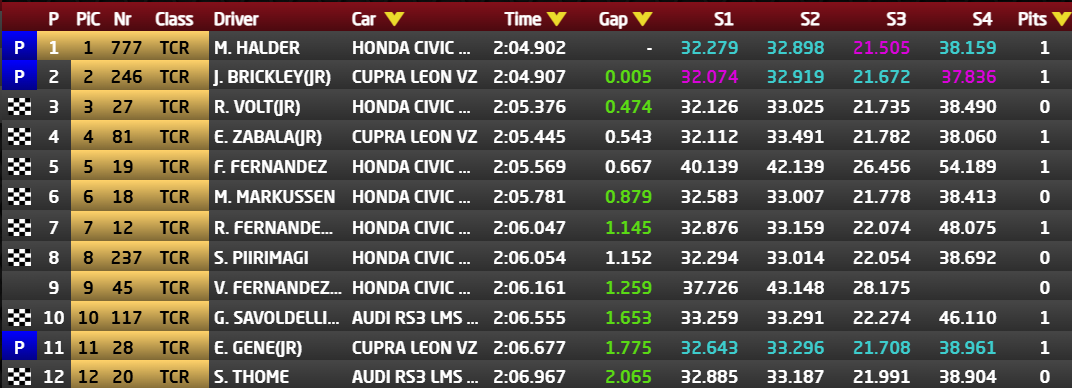Click the blue P icon for J. Brickley
The height and width of the screenshot is (388, 1072).
click(x=19, y=77)
